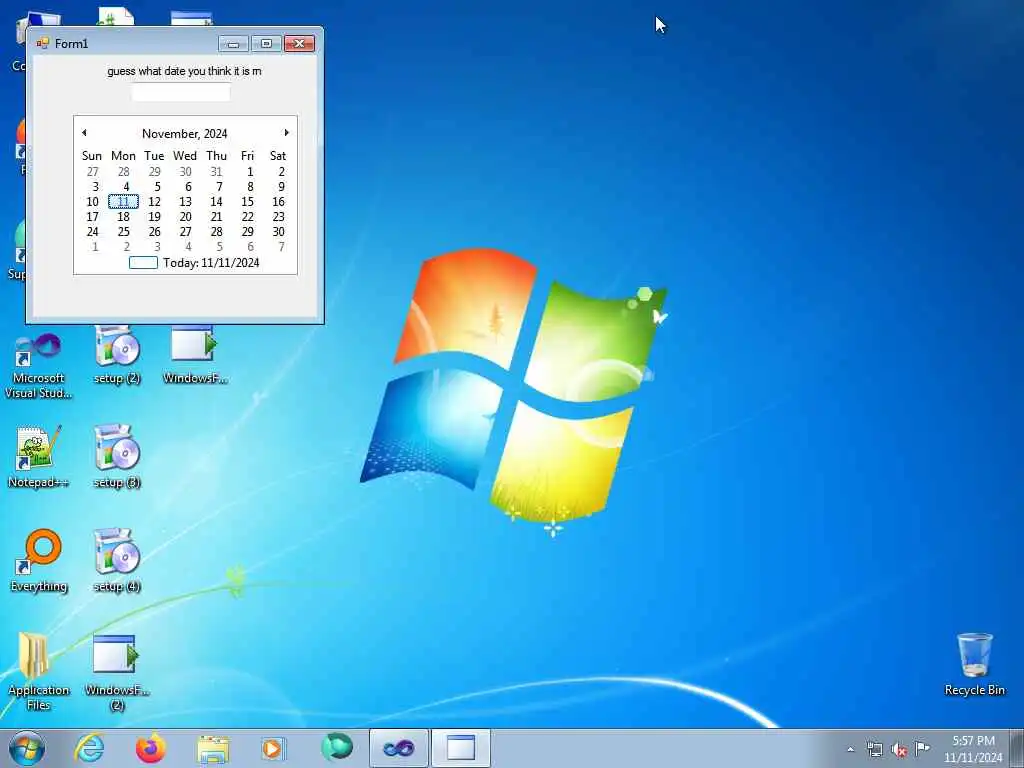
Task: Select the Application Files folder
Action: click(38, 671)
